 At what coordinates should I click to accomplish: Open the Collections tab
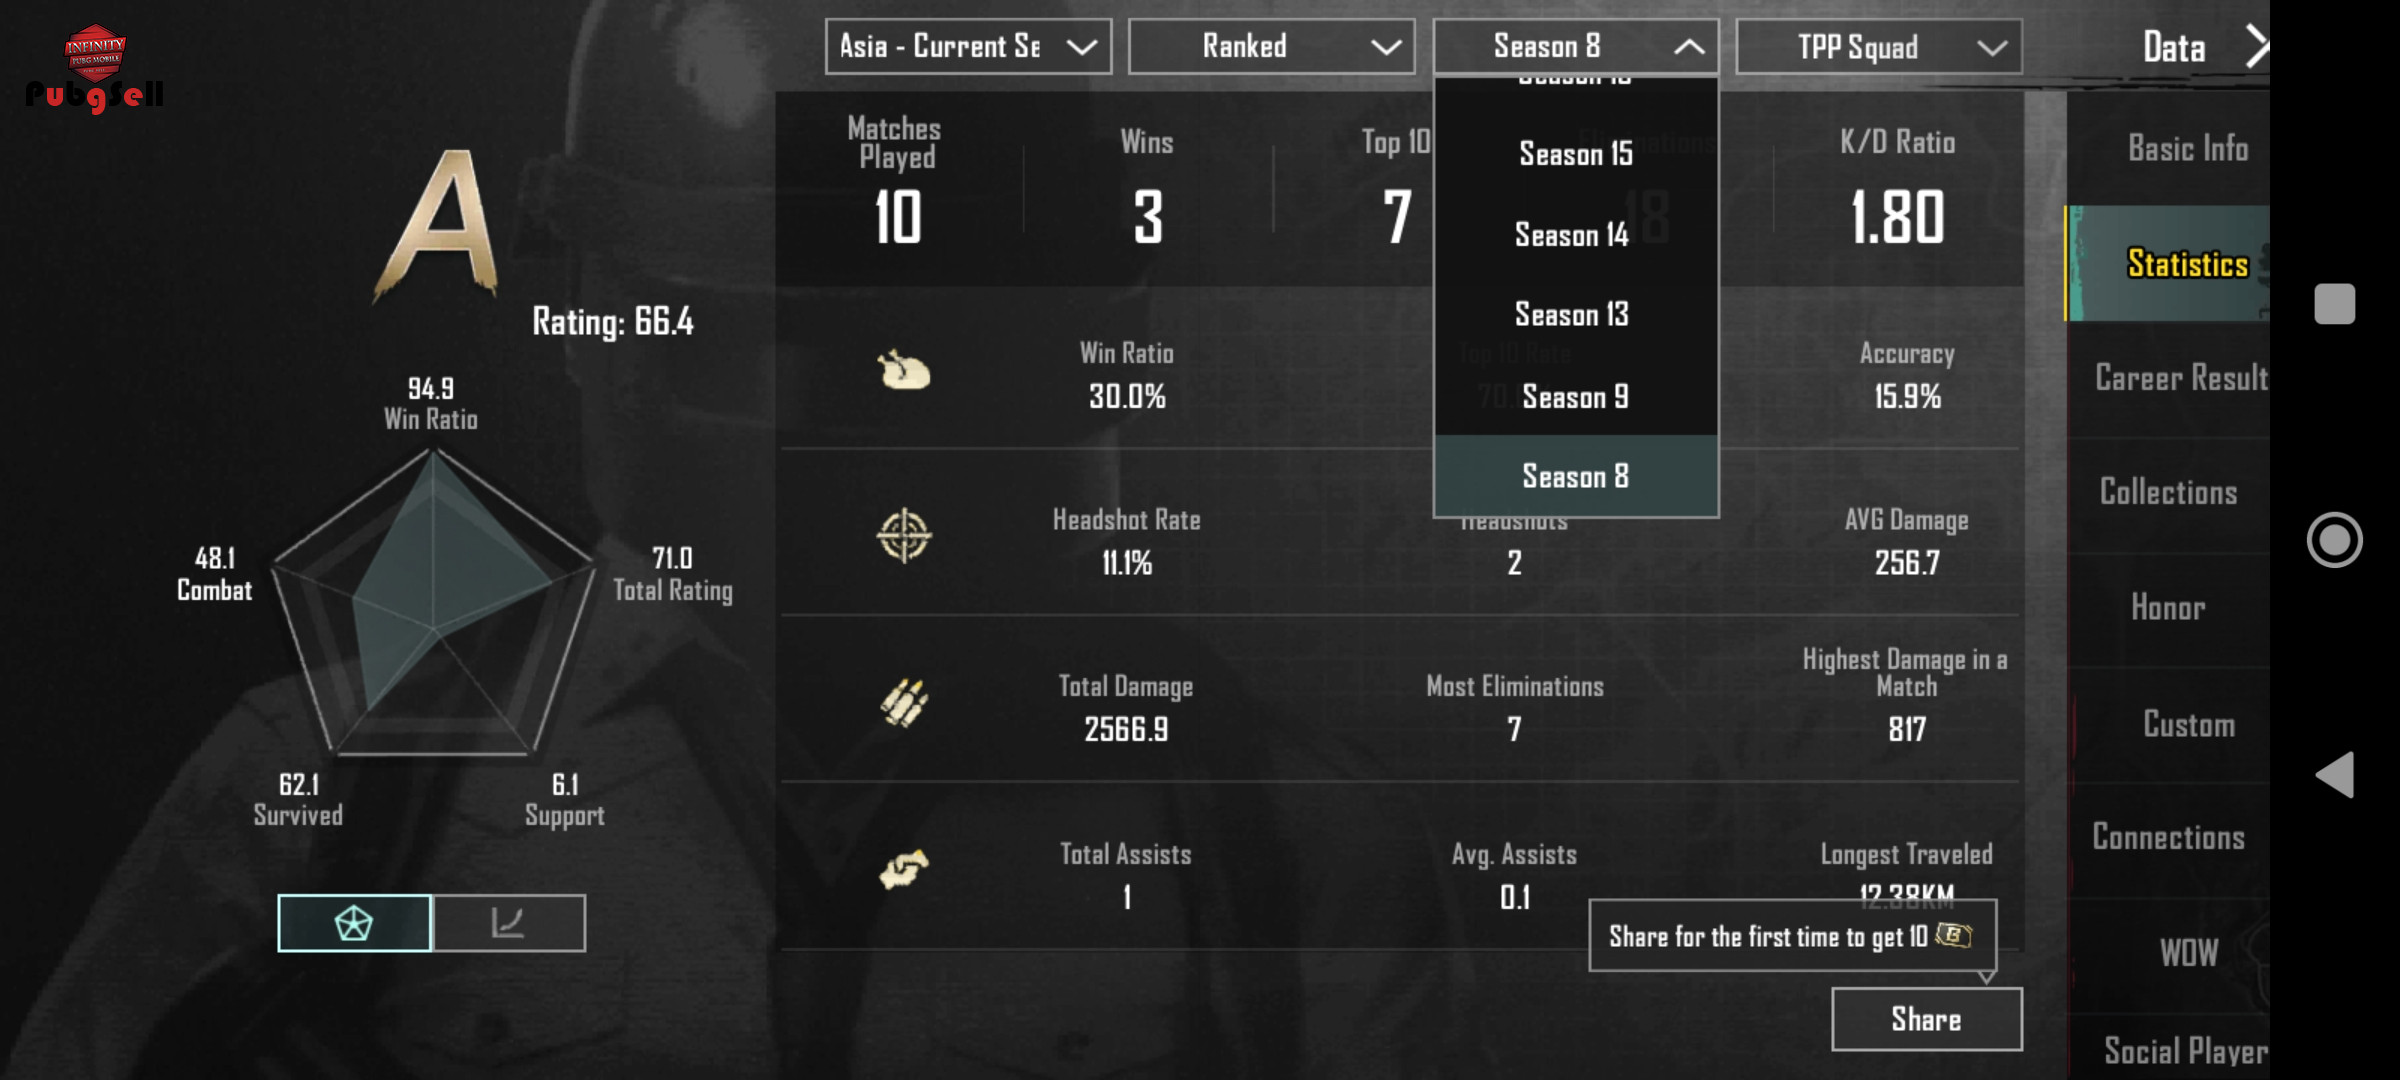point(2170,492)
